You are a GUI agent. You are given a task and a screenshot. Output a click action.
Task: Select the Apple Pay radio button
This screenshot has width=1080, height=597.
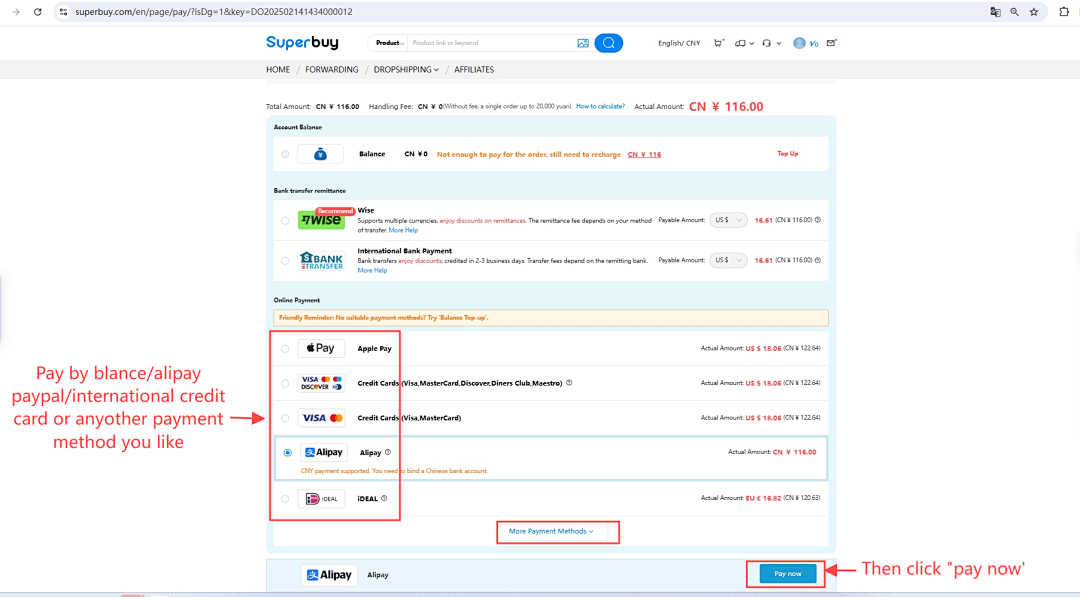coord(285,349)
